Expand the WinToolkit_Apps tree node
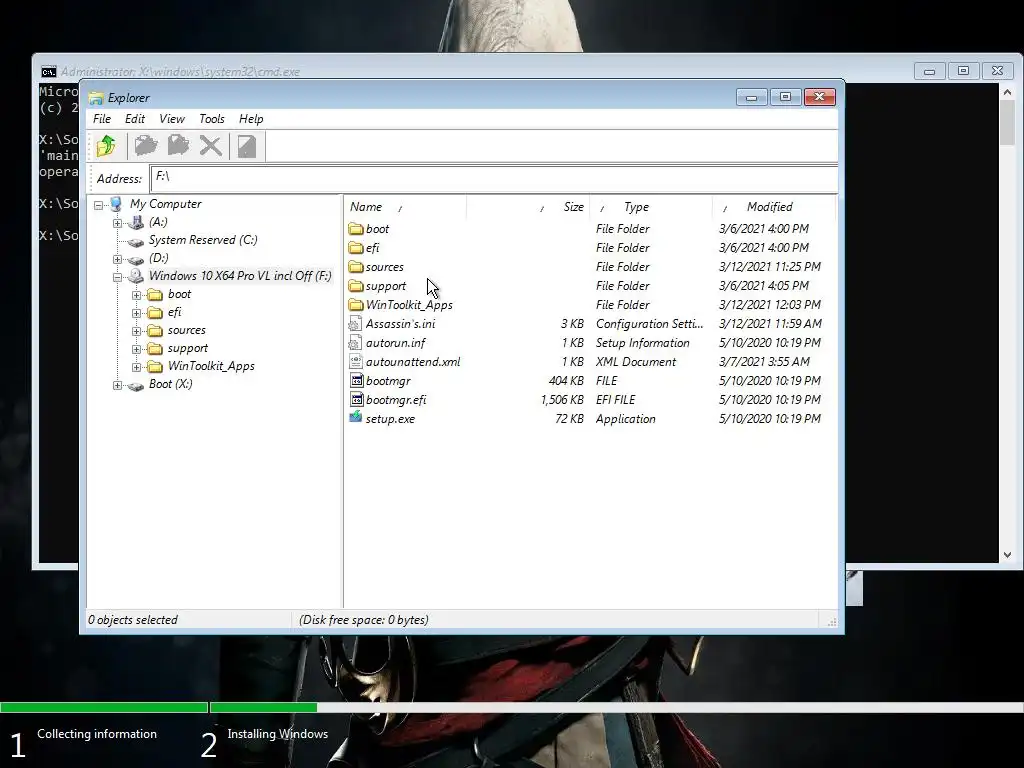The image size is (1024, 768). coord(136,367)
